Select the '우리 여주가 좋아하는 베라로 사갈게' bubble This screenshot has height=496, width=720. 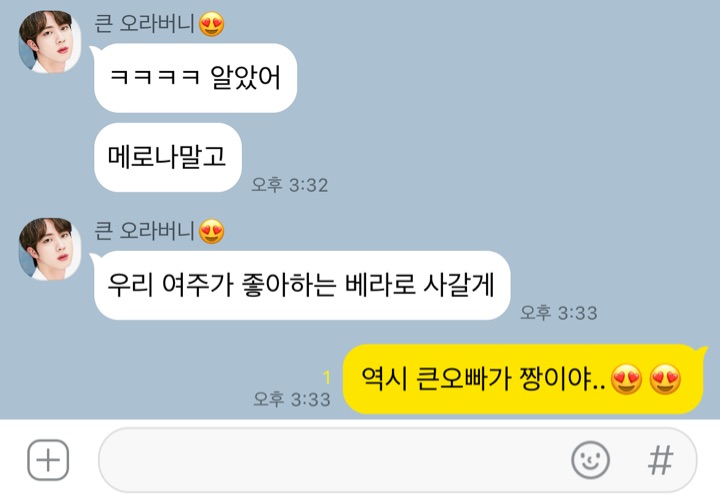[301, 285]
